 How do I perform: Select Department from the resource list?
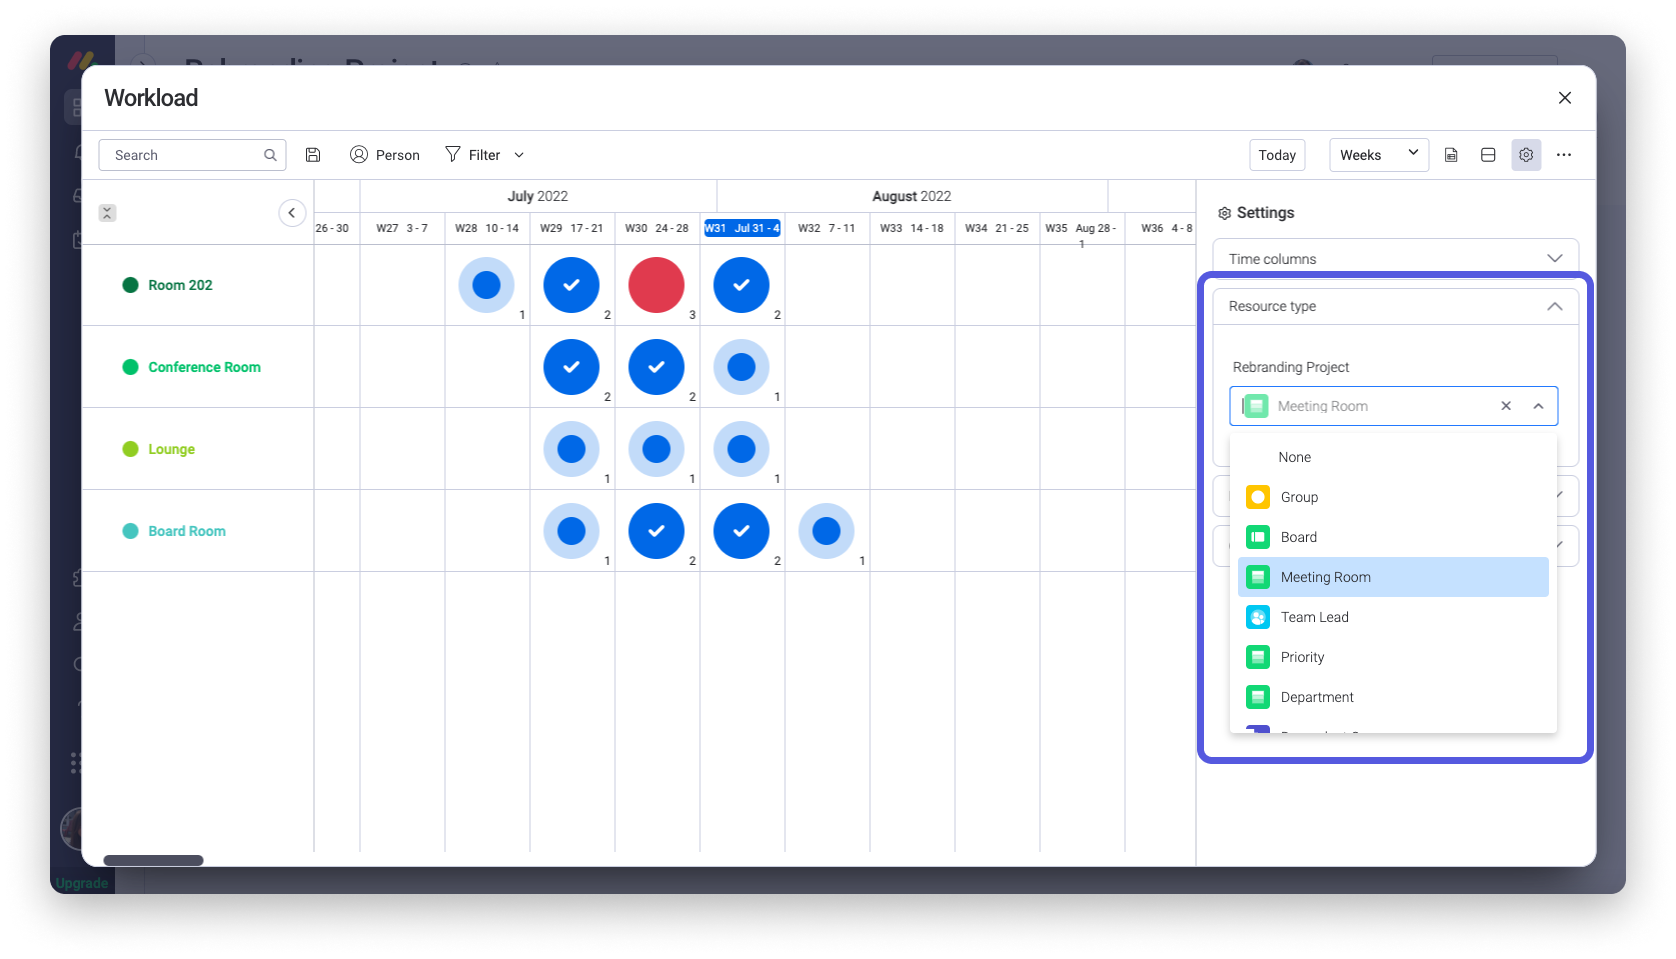[x=1393, y=697]
